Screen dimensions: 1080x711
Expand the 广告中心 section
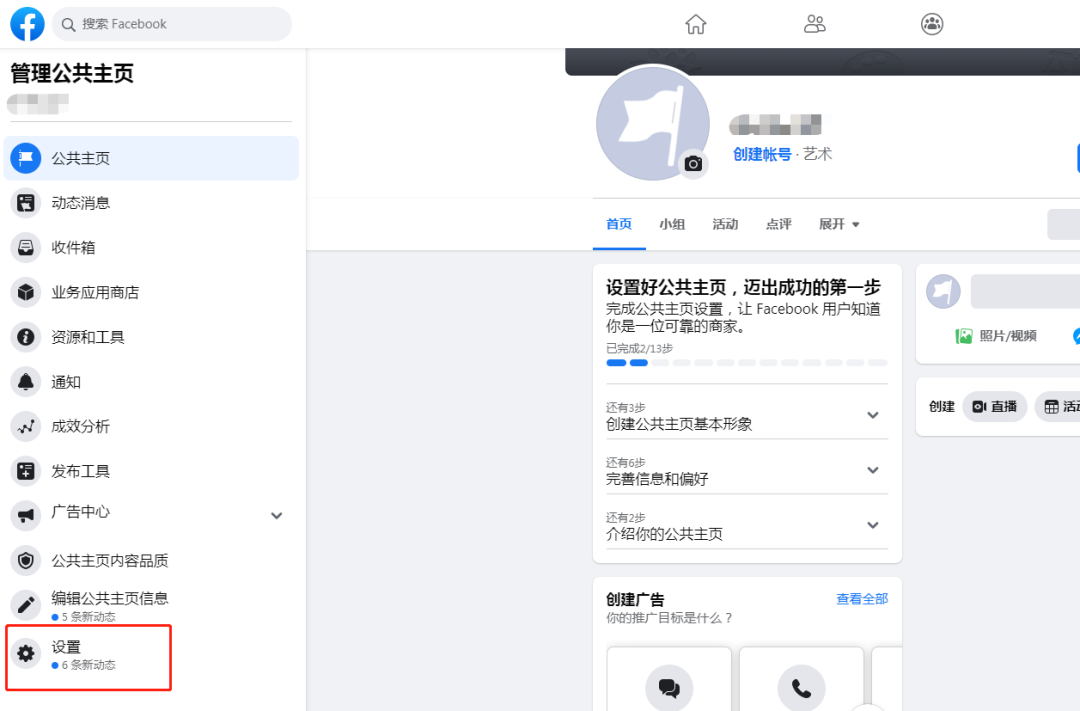pyautogui.click(x=277, y=515)
